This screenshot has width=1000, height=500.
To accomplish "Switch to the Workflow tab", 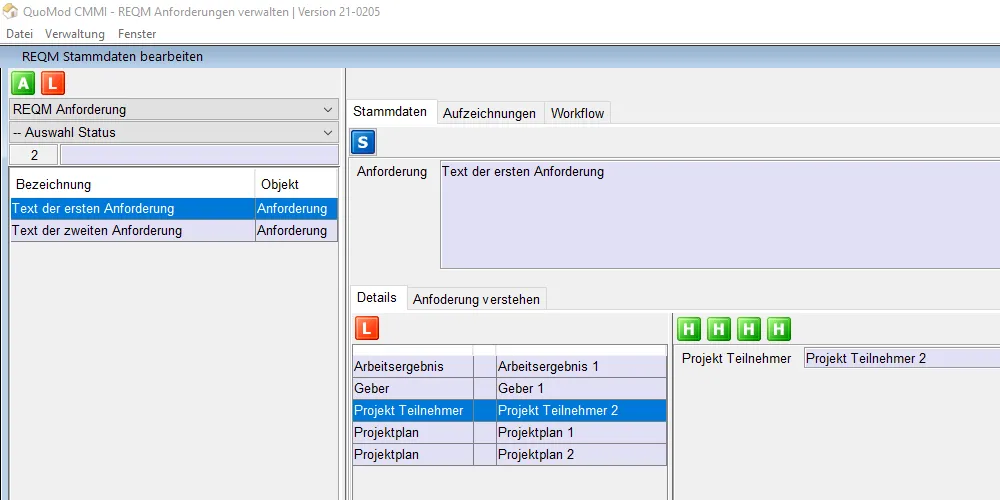I will tap(577, 113).
